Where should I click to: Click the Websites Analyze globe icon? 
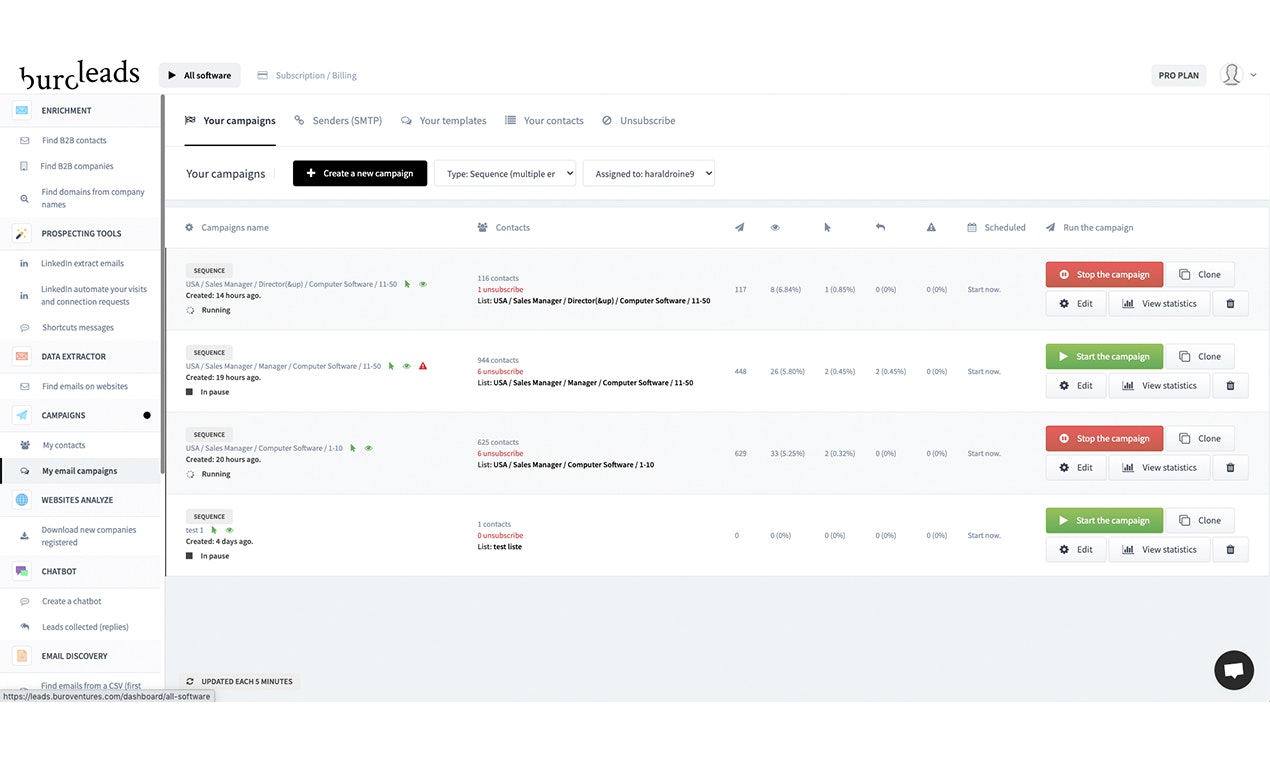(22, 500)
